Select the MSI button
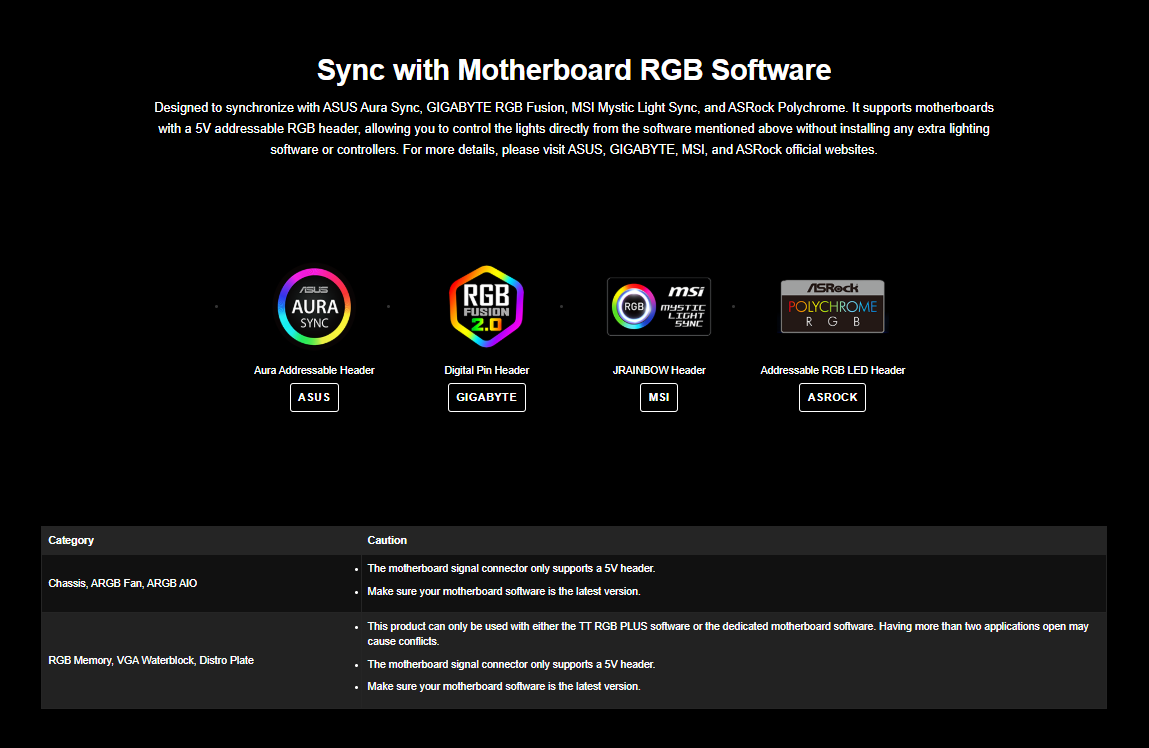Viewport: 1149px width, 748px height. point(659,397)
